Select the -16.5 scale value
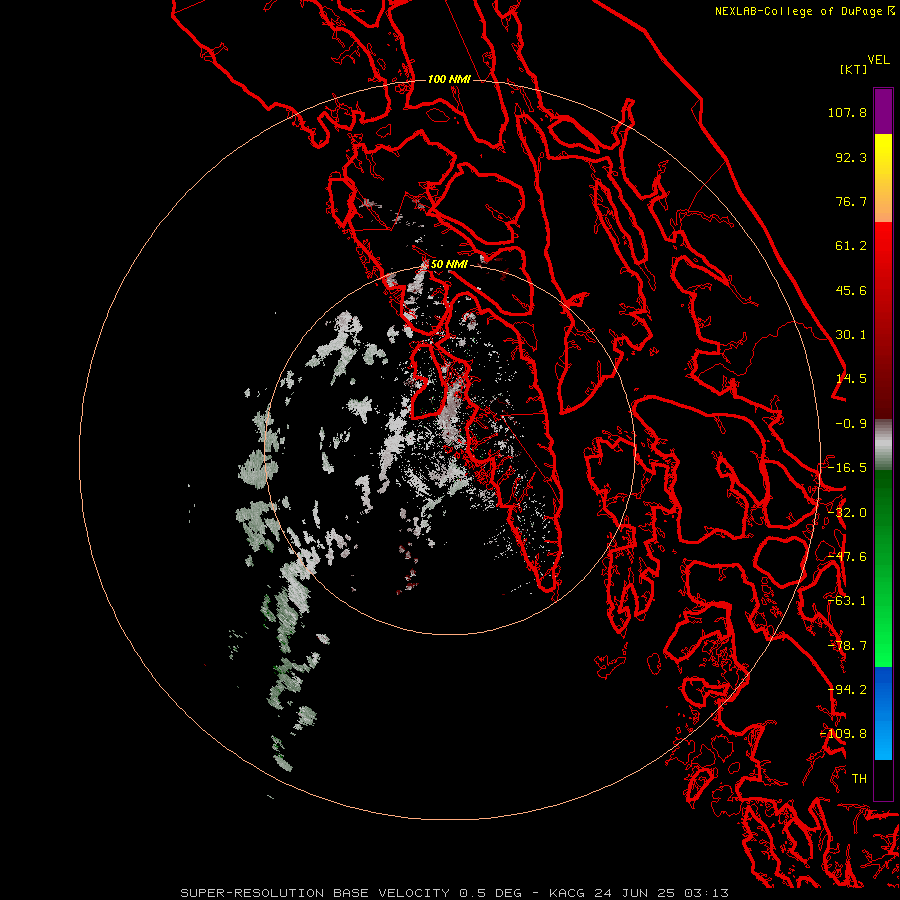 [847, 468]
